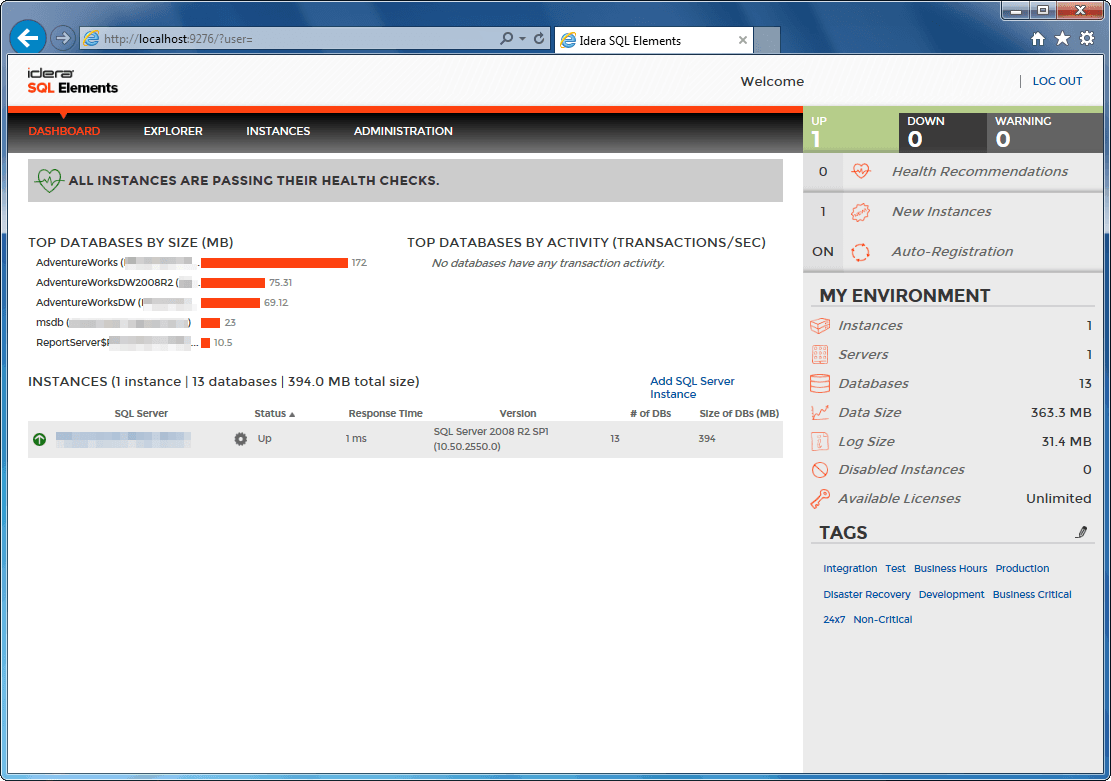Viewport: 1111px width, 781px height.
Task: Select the Development tag
Action: coord(951,595)
